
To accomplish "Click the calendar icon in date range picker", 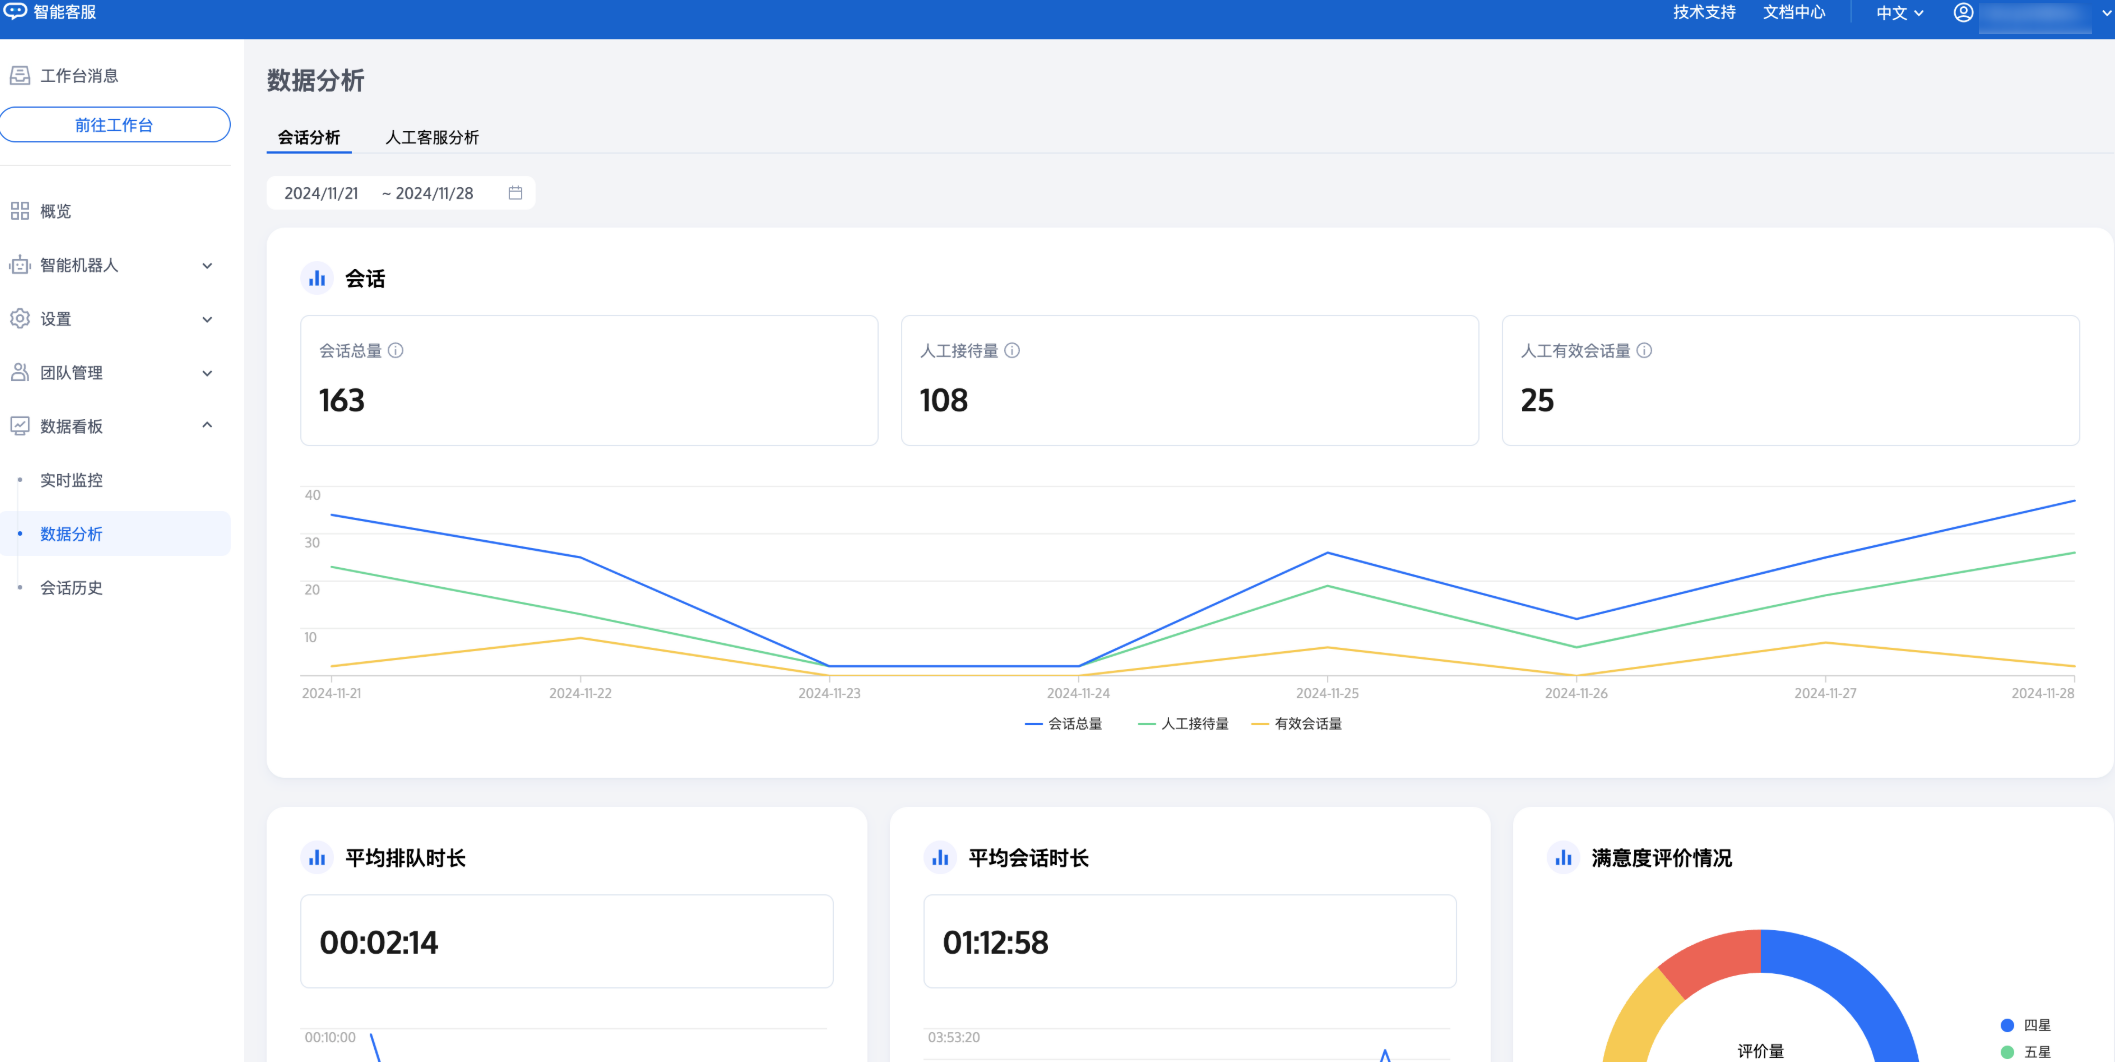I will (515, 193).
